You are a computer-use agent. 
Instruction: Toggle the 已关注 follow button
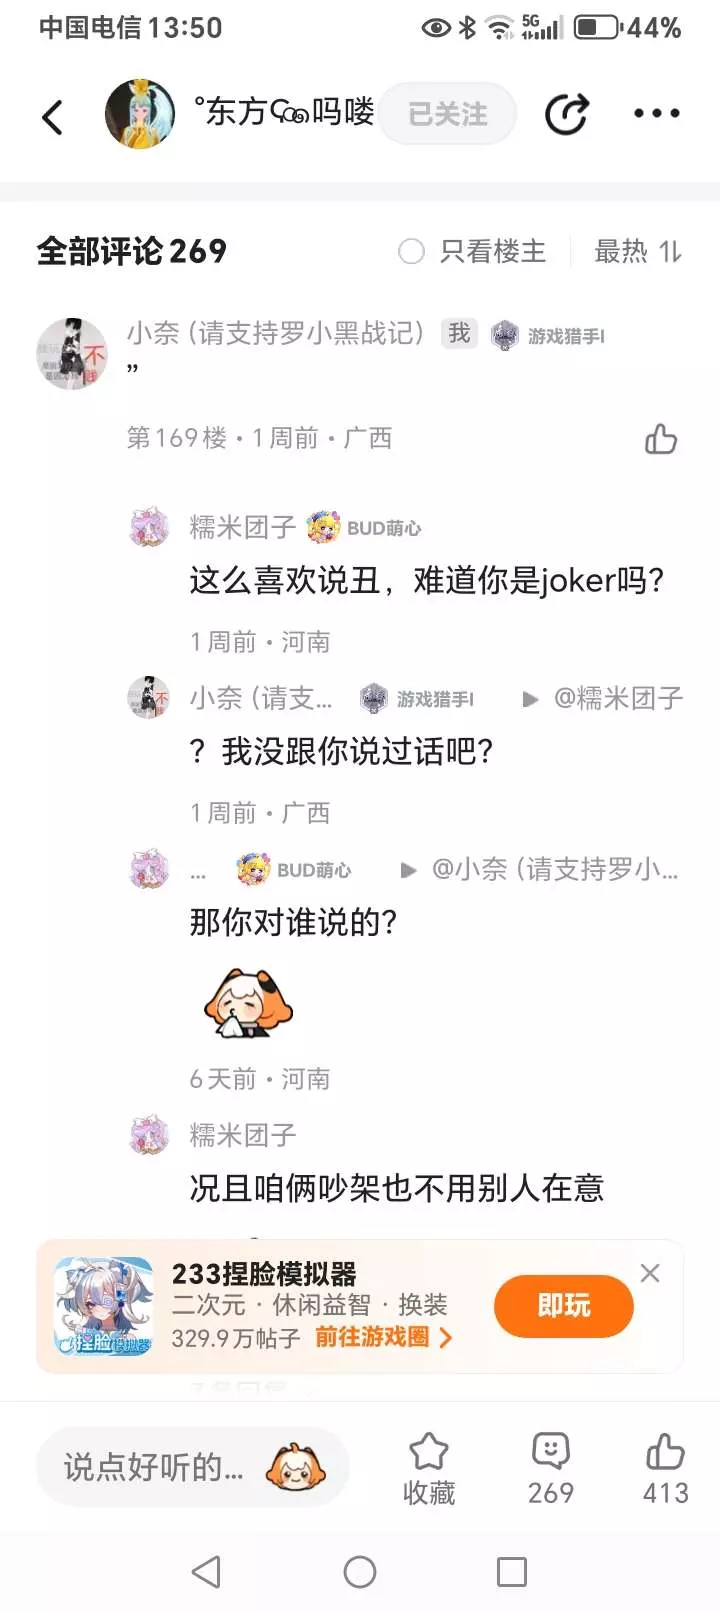coord(447,114)
